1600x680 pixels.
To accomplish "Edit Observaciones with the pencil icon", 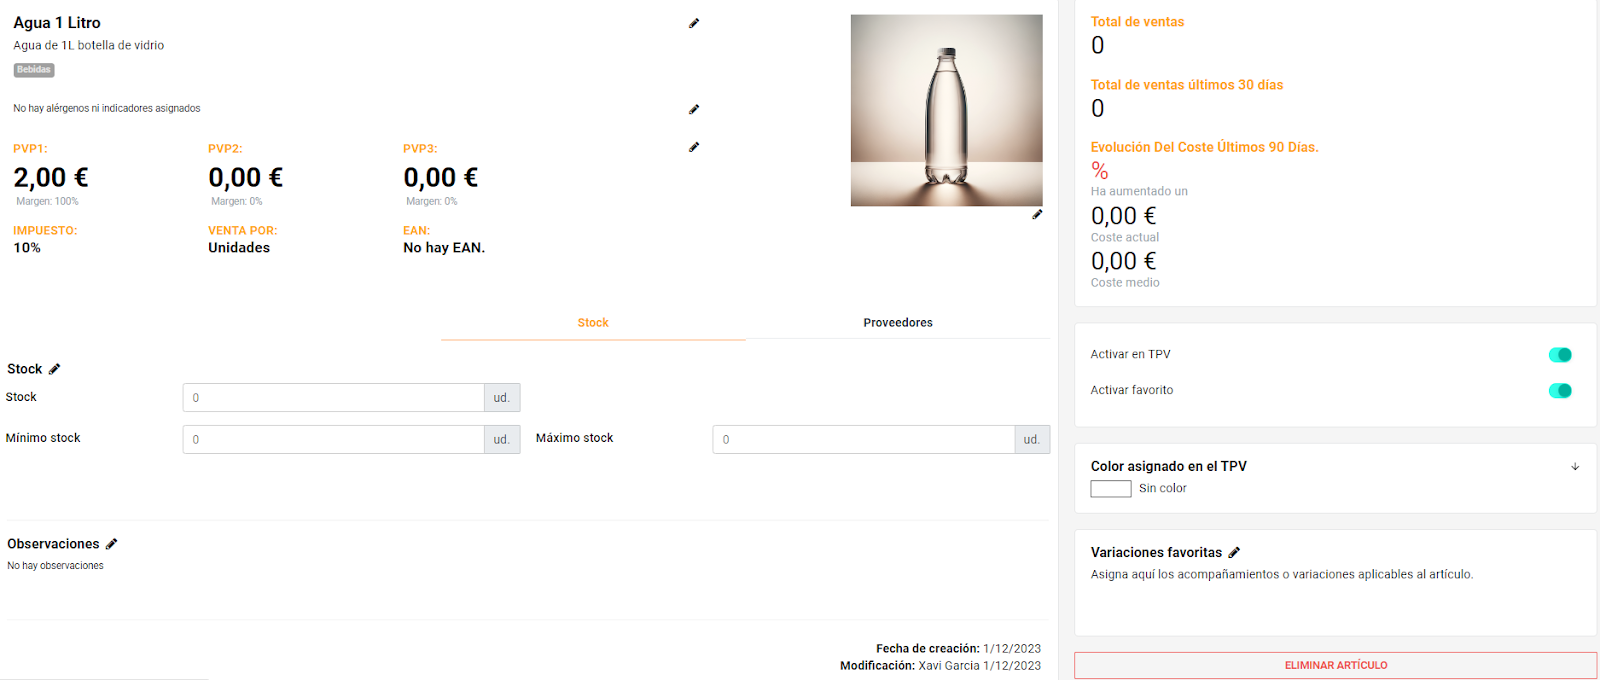I will 112,544.
